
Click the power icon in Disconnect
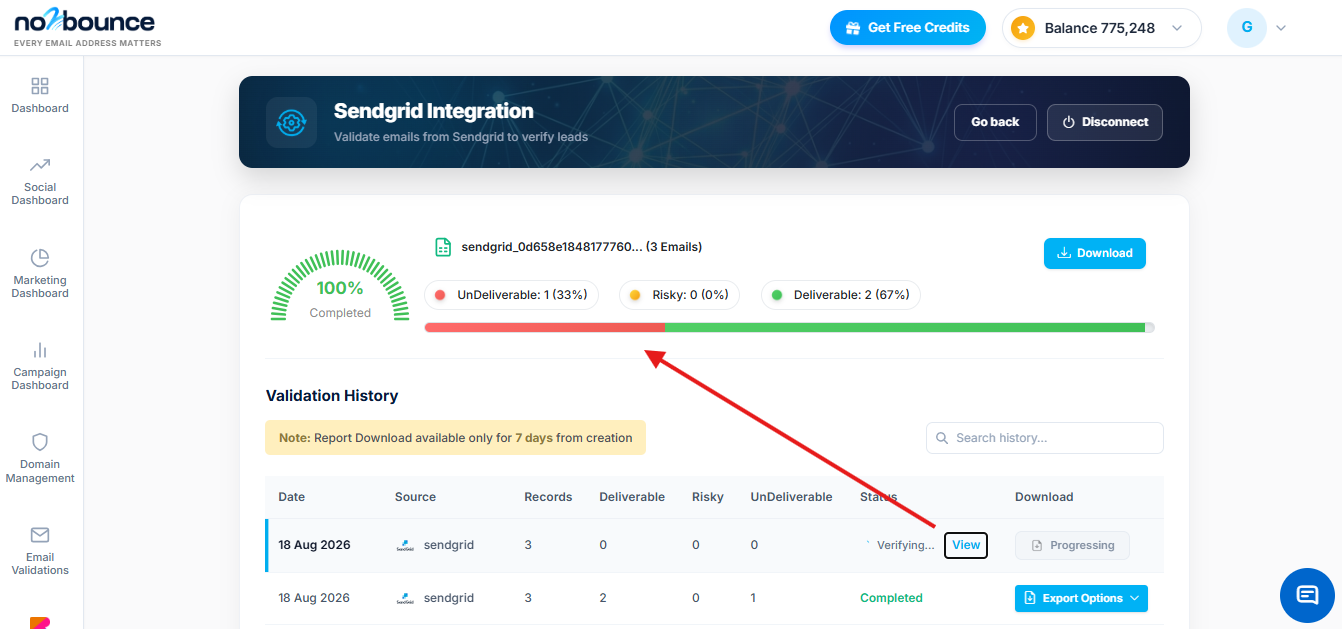pos(1068,122)
